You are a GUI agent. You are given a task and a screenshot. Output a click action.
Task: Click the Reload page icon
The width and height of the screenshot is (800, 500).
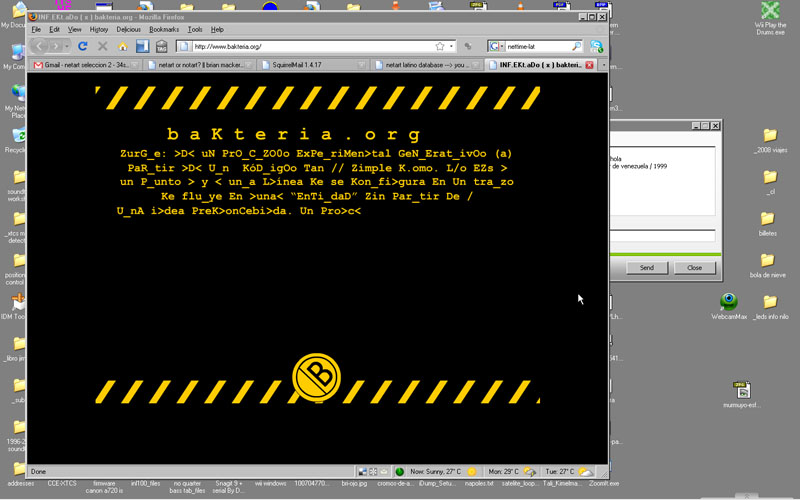83,46
